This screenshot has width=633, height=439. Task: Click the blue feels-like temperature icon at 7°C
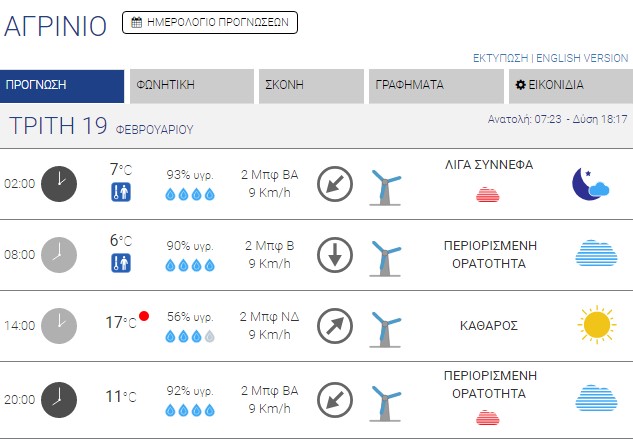click(x=121, y=192)
